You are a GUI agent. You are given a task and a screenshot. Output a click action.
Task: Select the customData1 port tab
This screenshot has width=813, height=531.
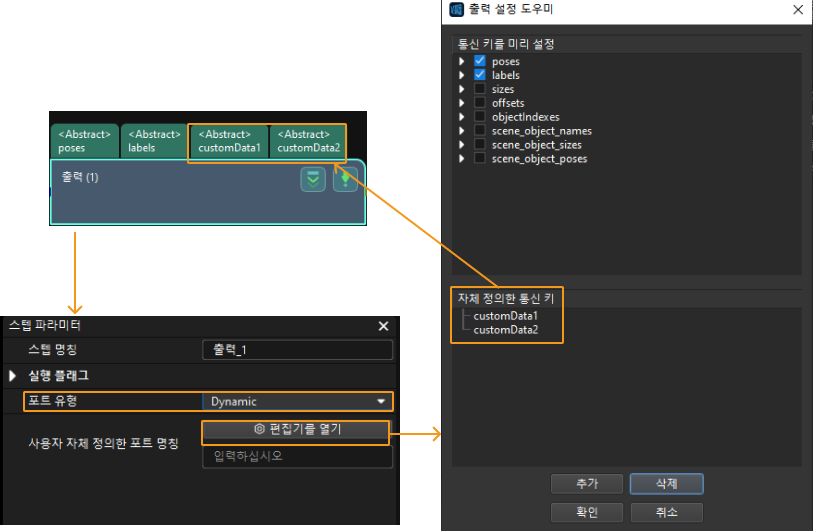229,141
